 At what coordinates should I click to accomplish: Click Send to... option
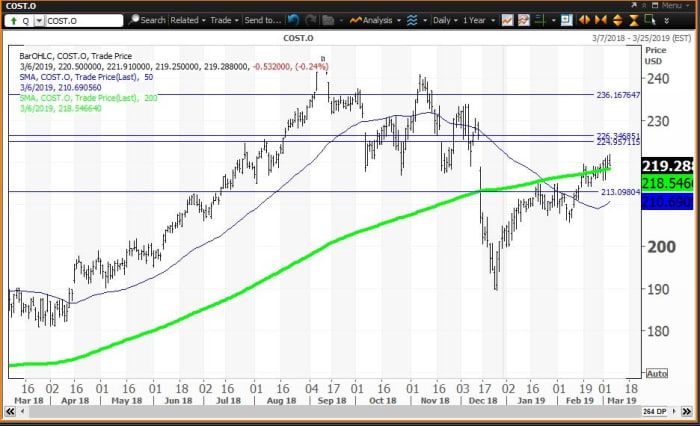262,20
